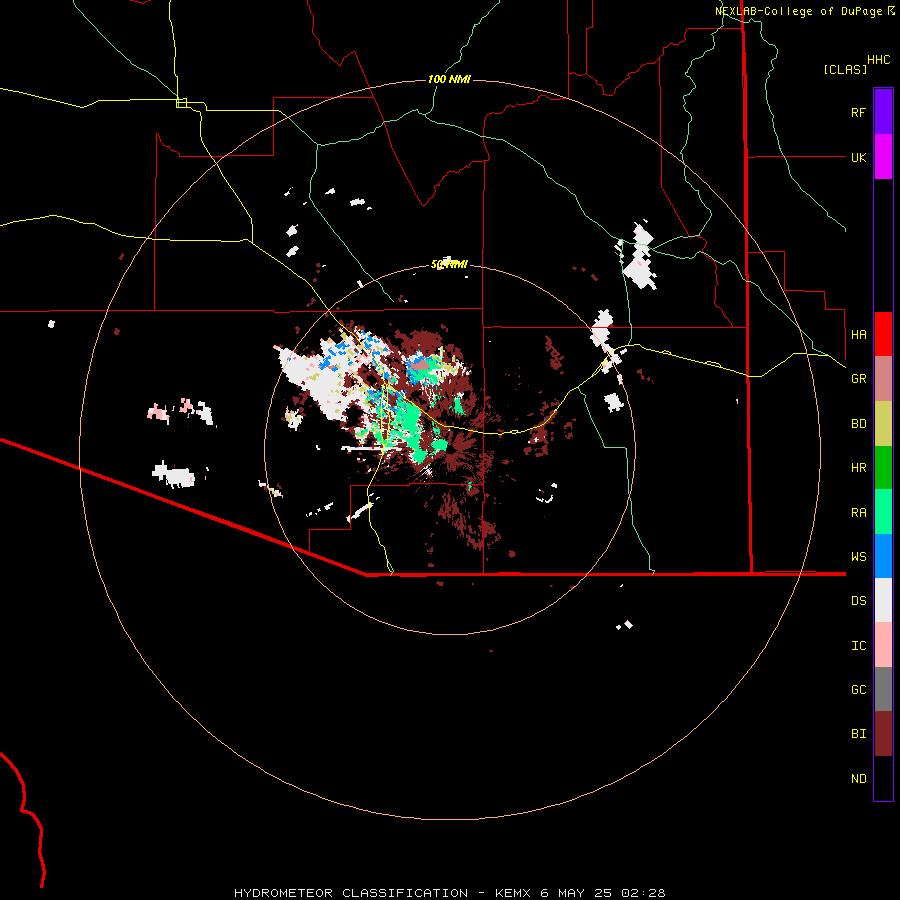Click the WS blue legend swatch
The image size is (900, 900).
[x=883, y=556]
